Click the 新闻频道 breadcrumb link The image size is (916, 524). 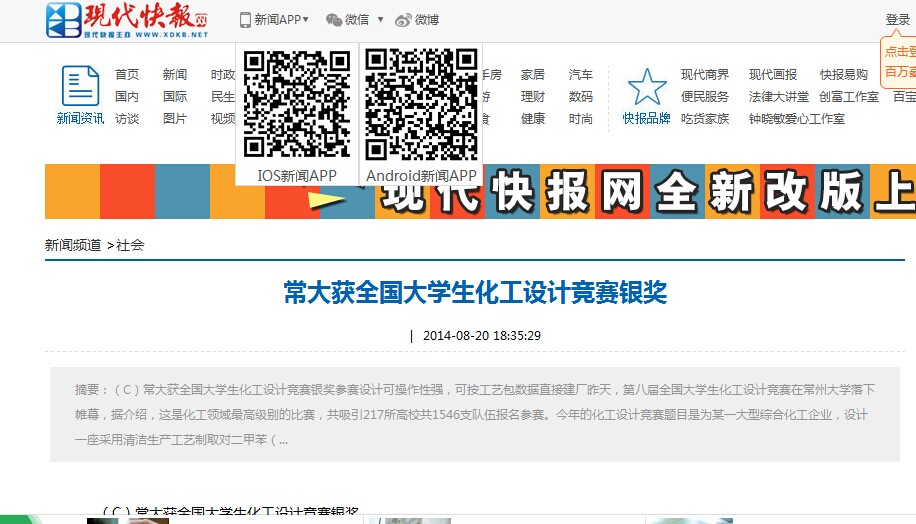click(x=73, y=245)
